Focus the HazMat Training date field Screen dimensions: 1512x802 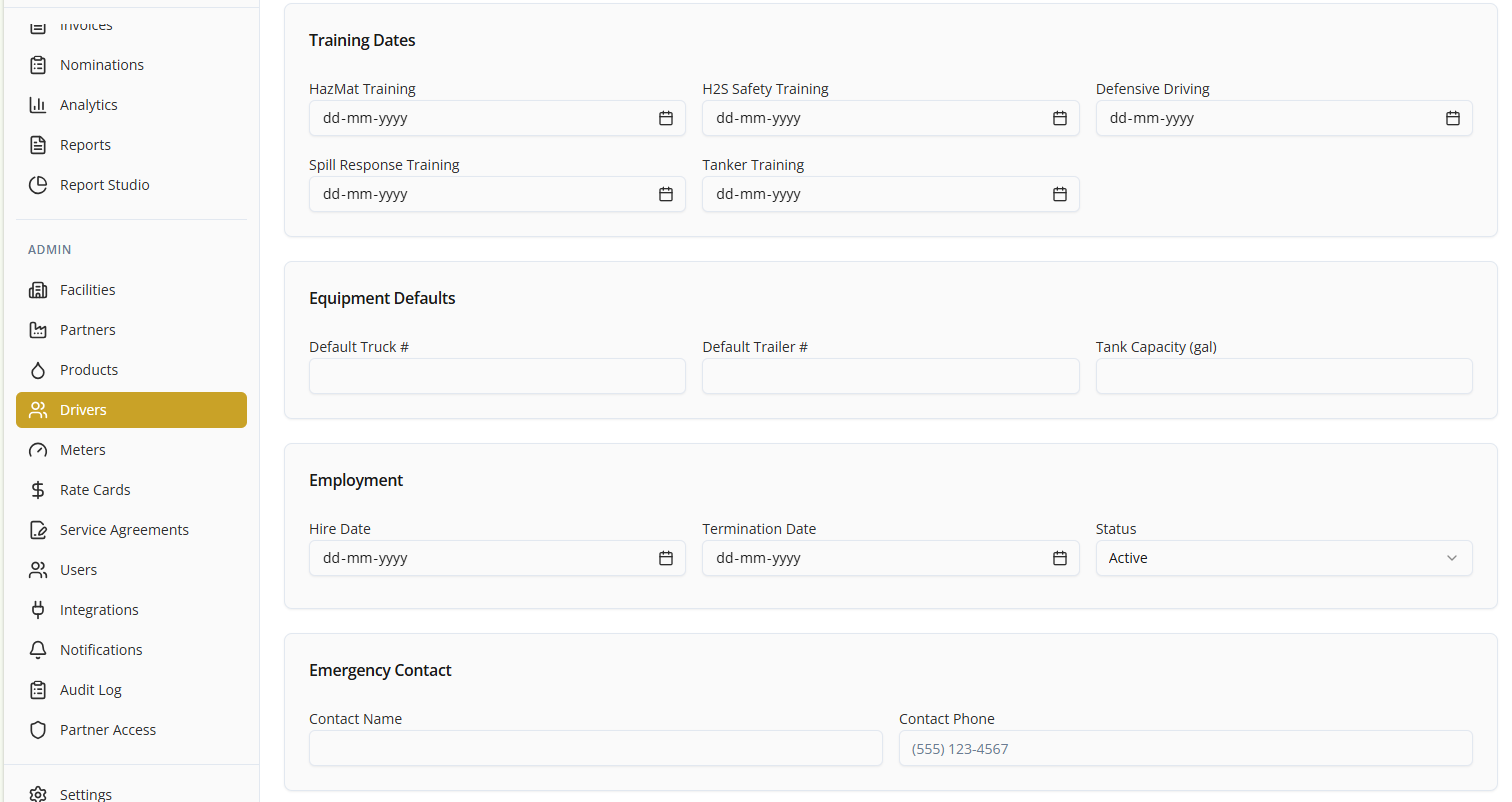coord(497,118)
